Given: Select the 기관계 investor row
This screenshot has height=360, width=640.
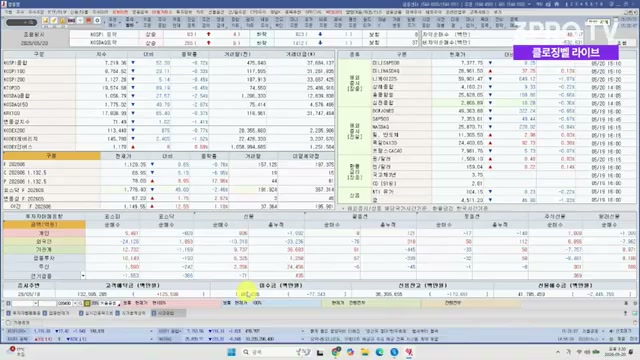Looking at the screenshot, I should coord(320,249).
